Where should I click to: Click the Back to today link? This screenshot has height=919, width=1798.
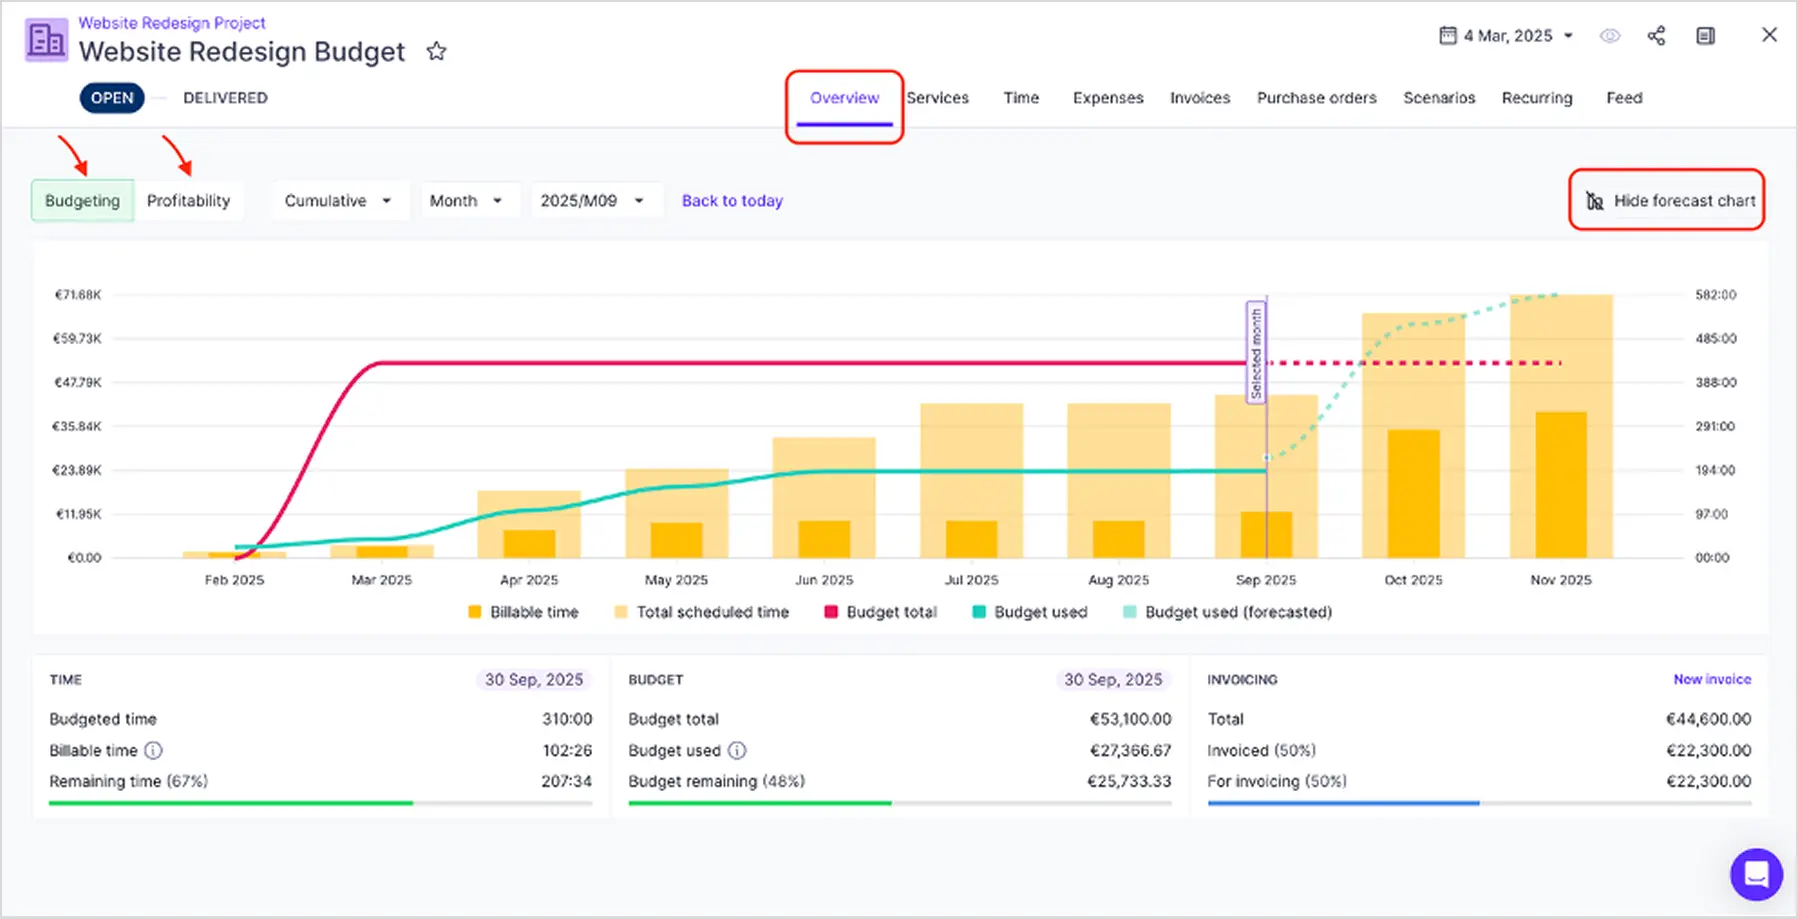coord(732,200)
